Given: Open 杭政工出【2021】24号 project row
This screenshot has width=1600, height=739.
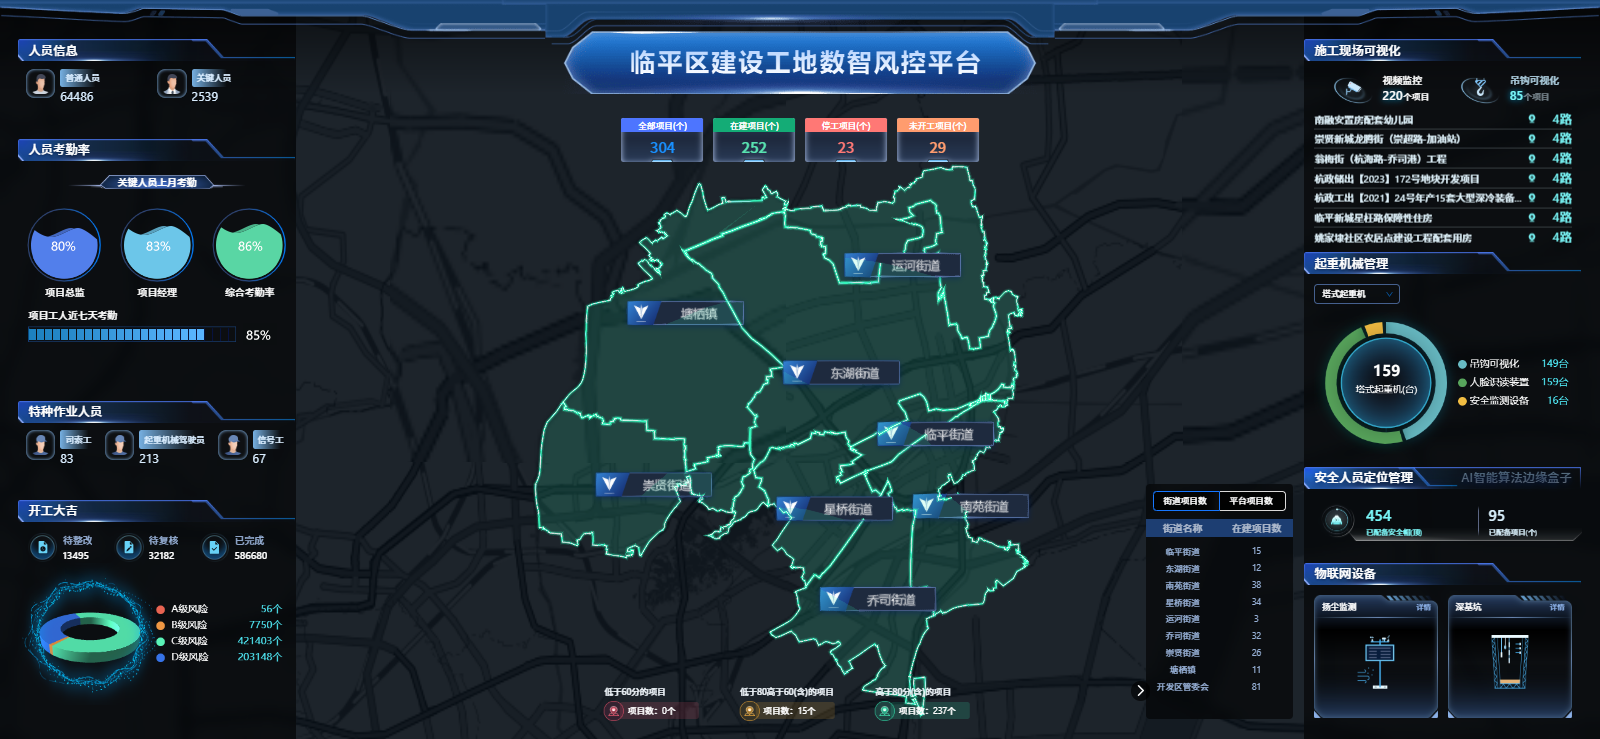Looking at the screenshot, I should (1442, 198).
